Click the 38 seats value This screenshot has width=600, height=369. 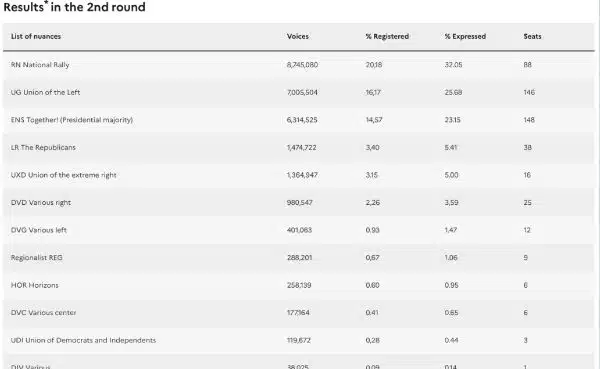click(x=528, y=147)
